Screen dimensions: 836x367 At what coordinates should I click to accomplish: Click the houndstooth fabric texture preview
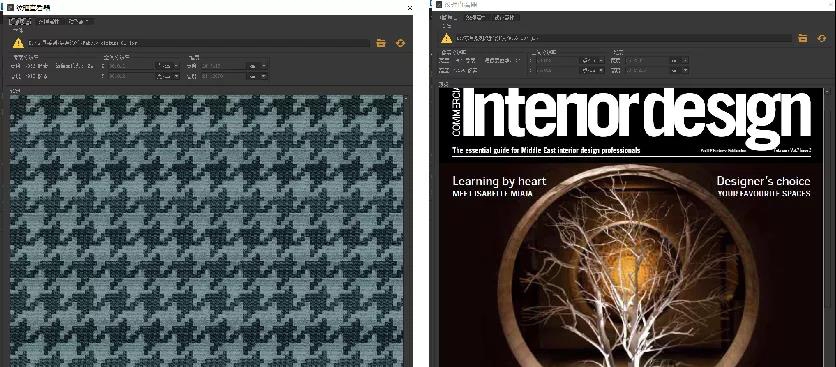pyautogui.click(x=207, y=231)
